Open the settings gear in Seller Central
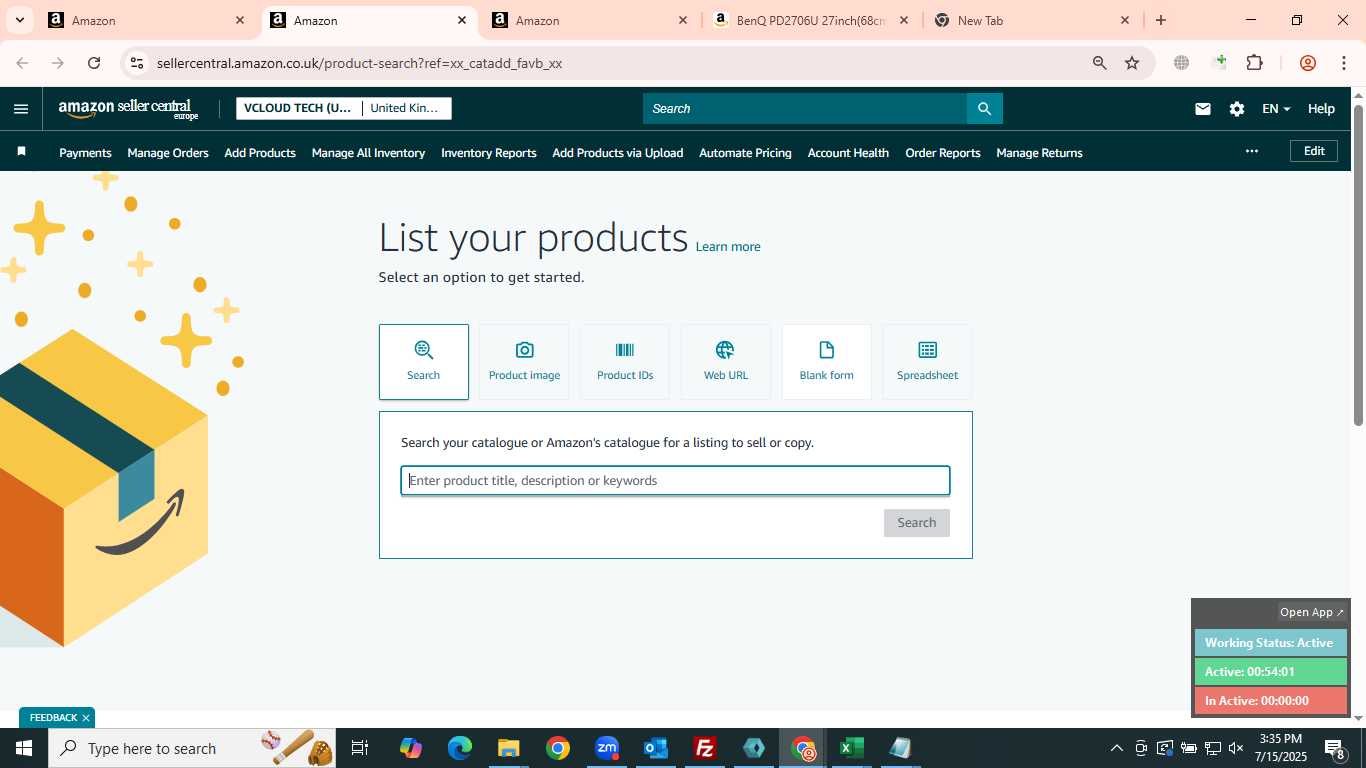The image size is (1366, 768). [x=1237, y=109]
